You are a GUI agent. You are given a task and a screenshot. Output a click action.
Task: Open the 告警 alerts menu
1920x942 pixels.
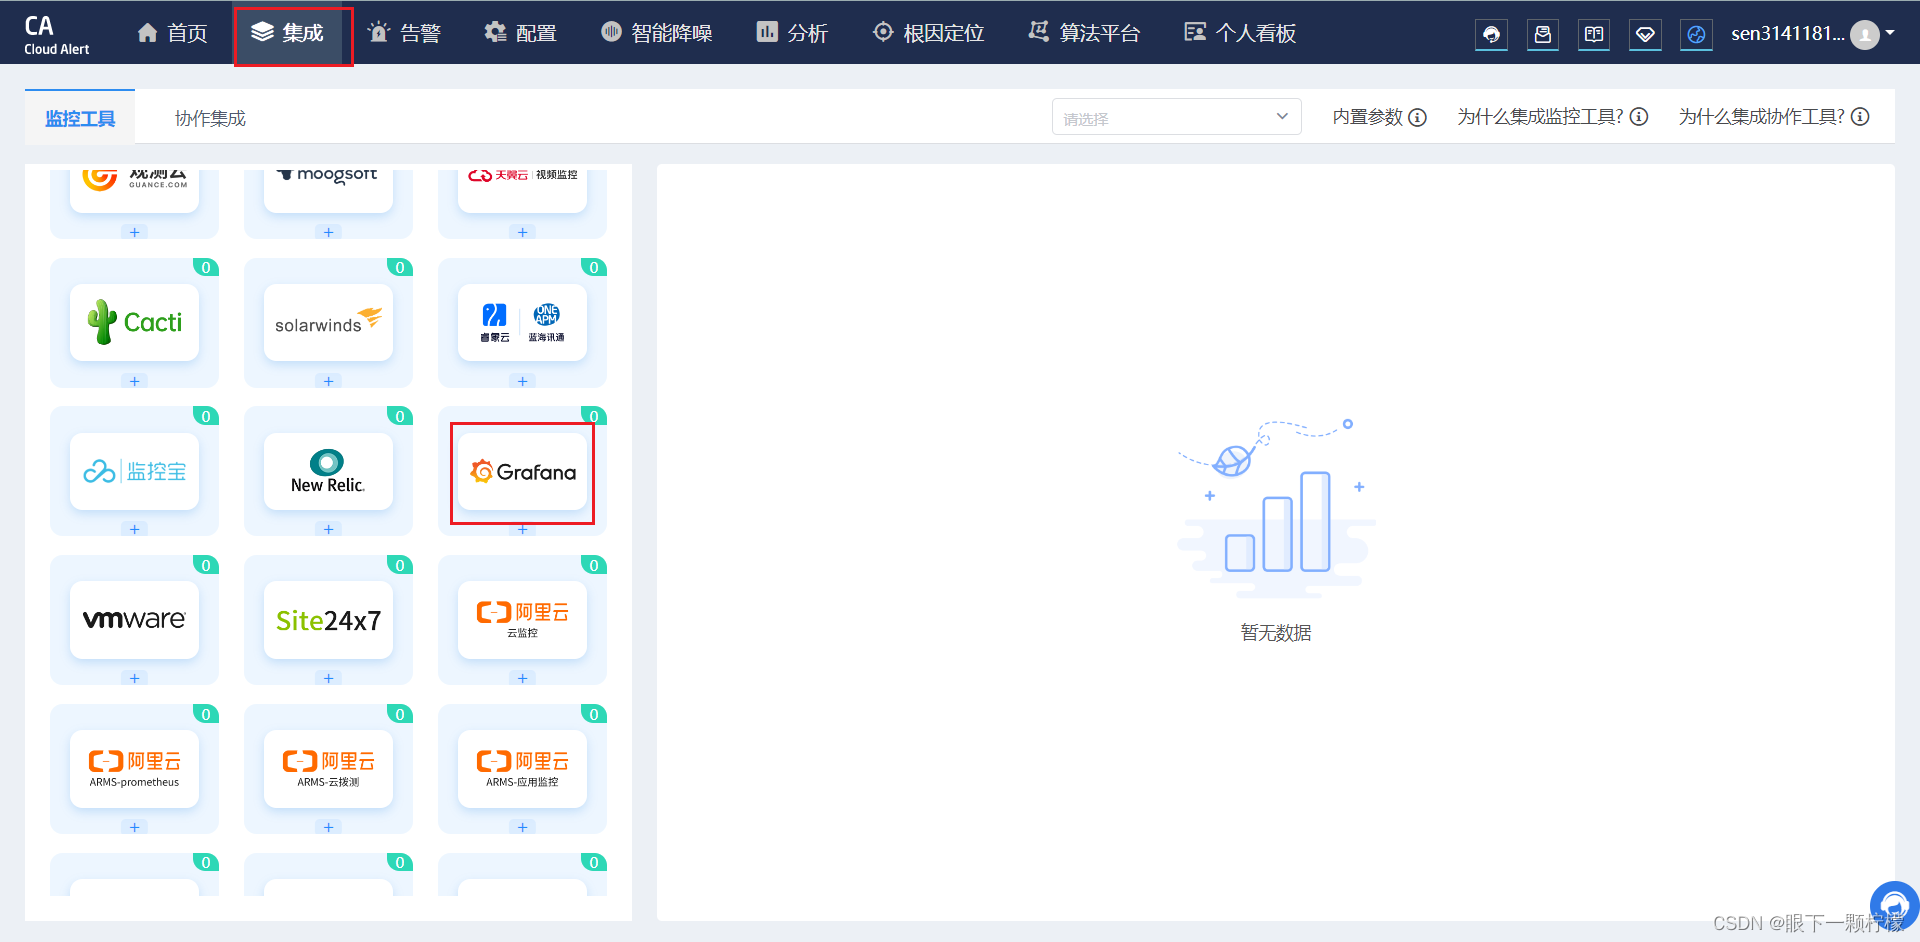[x=405, y=33]
